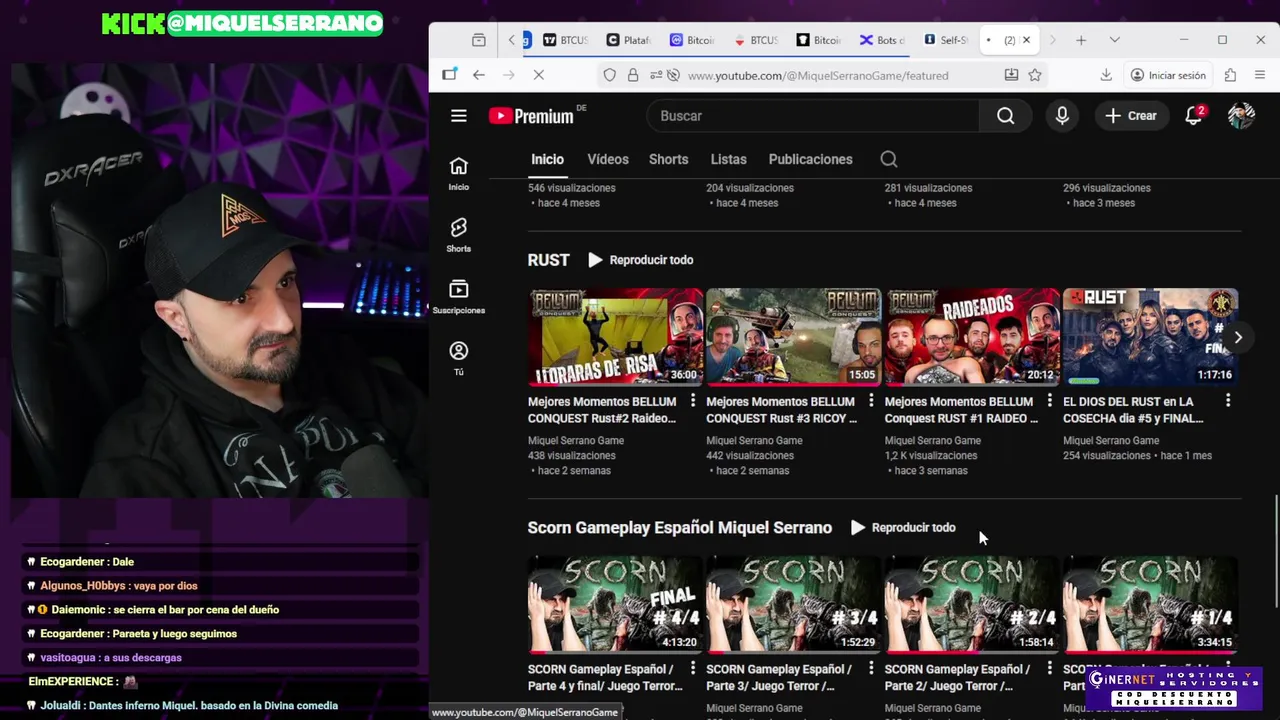Open Shorts in the left sidebar
This screenshot has width=1280, height=720.
point(459,235)
